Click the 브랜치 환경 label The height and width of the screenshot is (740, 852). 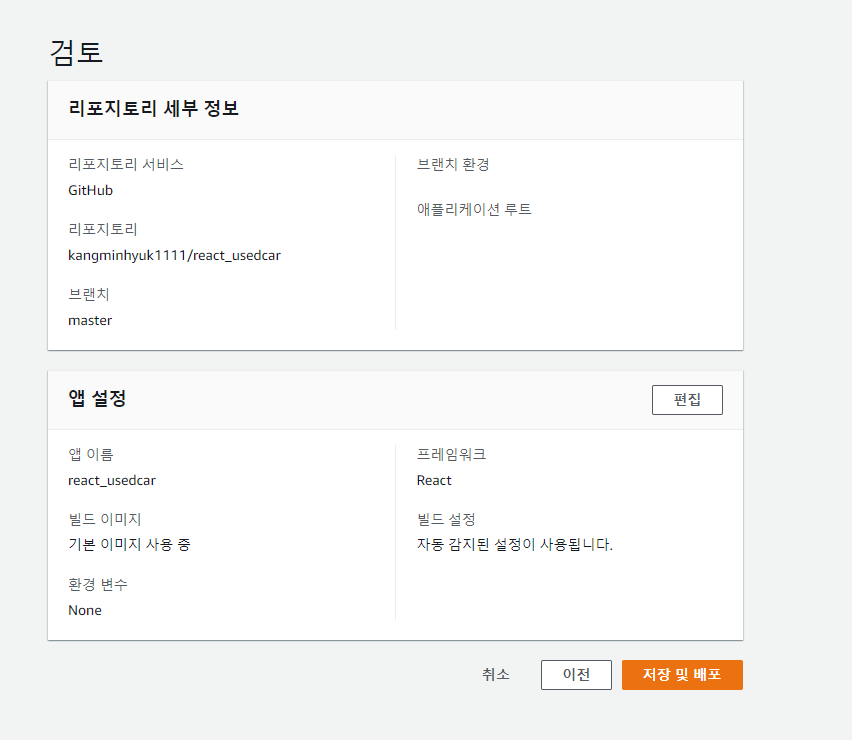[453, 164]
